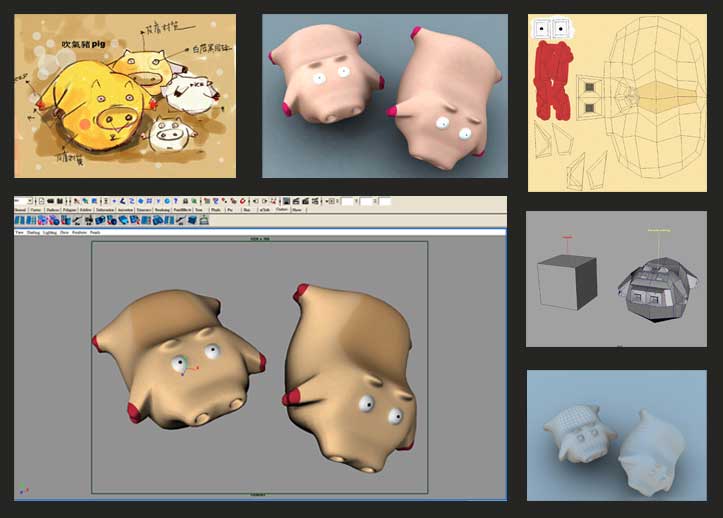This screenshot has width=723, height=518.
Task: Open the Panels menu in viewport panel
Action: pos(95,232)
